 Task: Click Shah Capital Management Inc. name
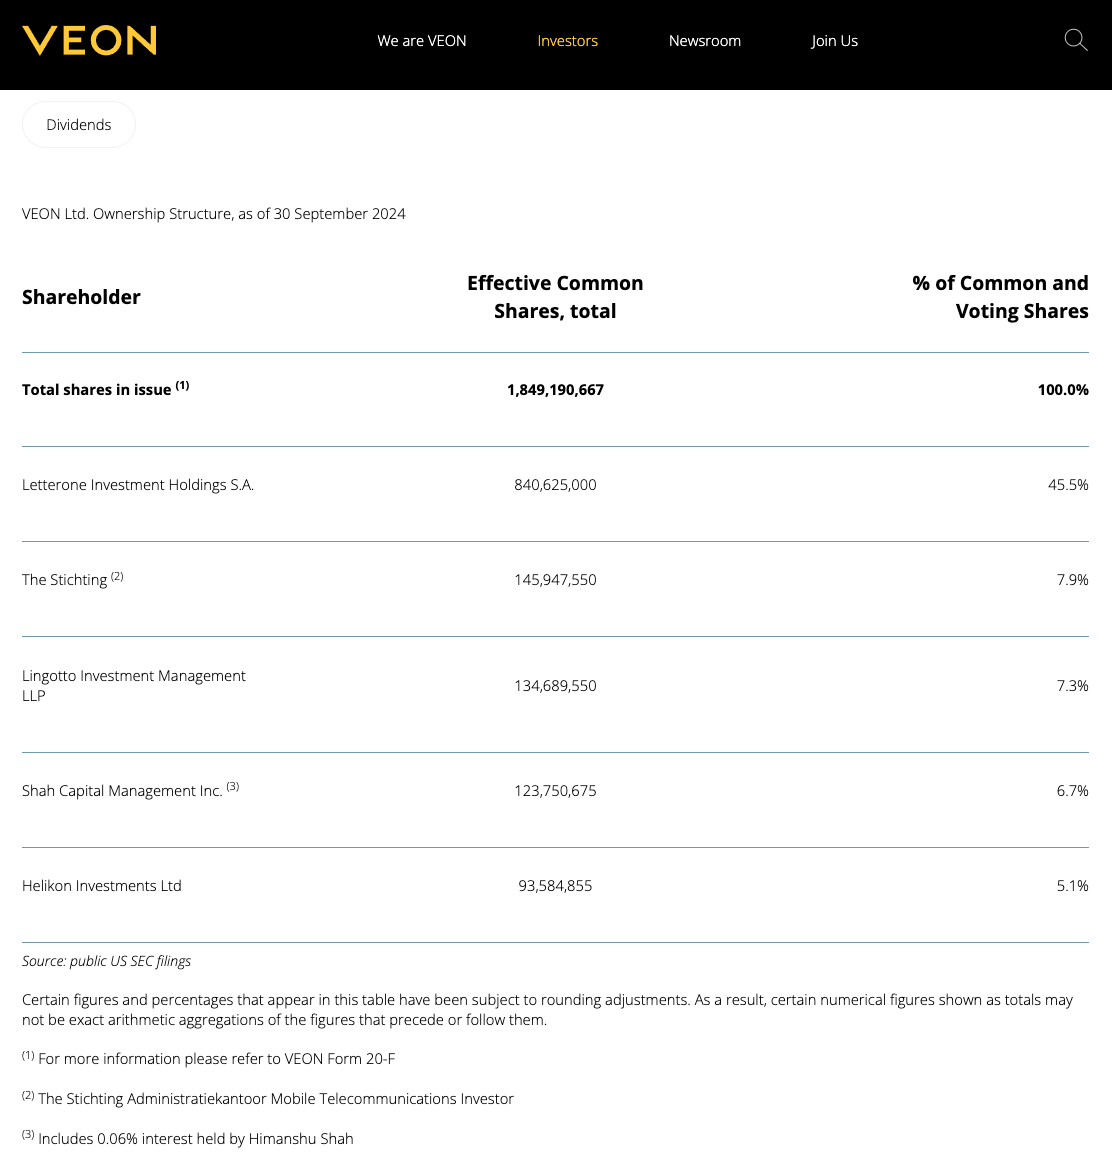122,791
